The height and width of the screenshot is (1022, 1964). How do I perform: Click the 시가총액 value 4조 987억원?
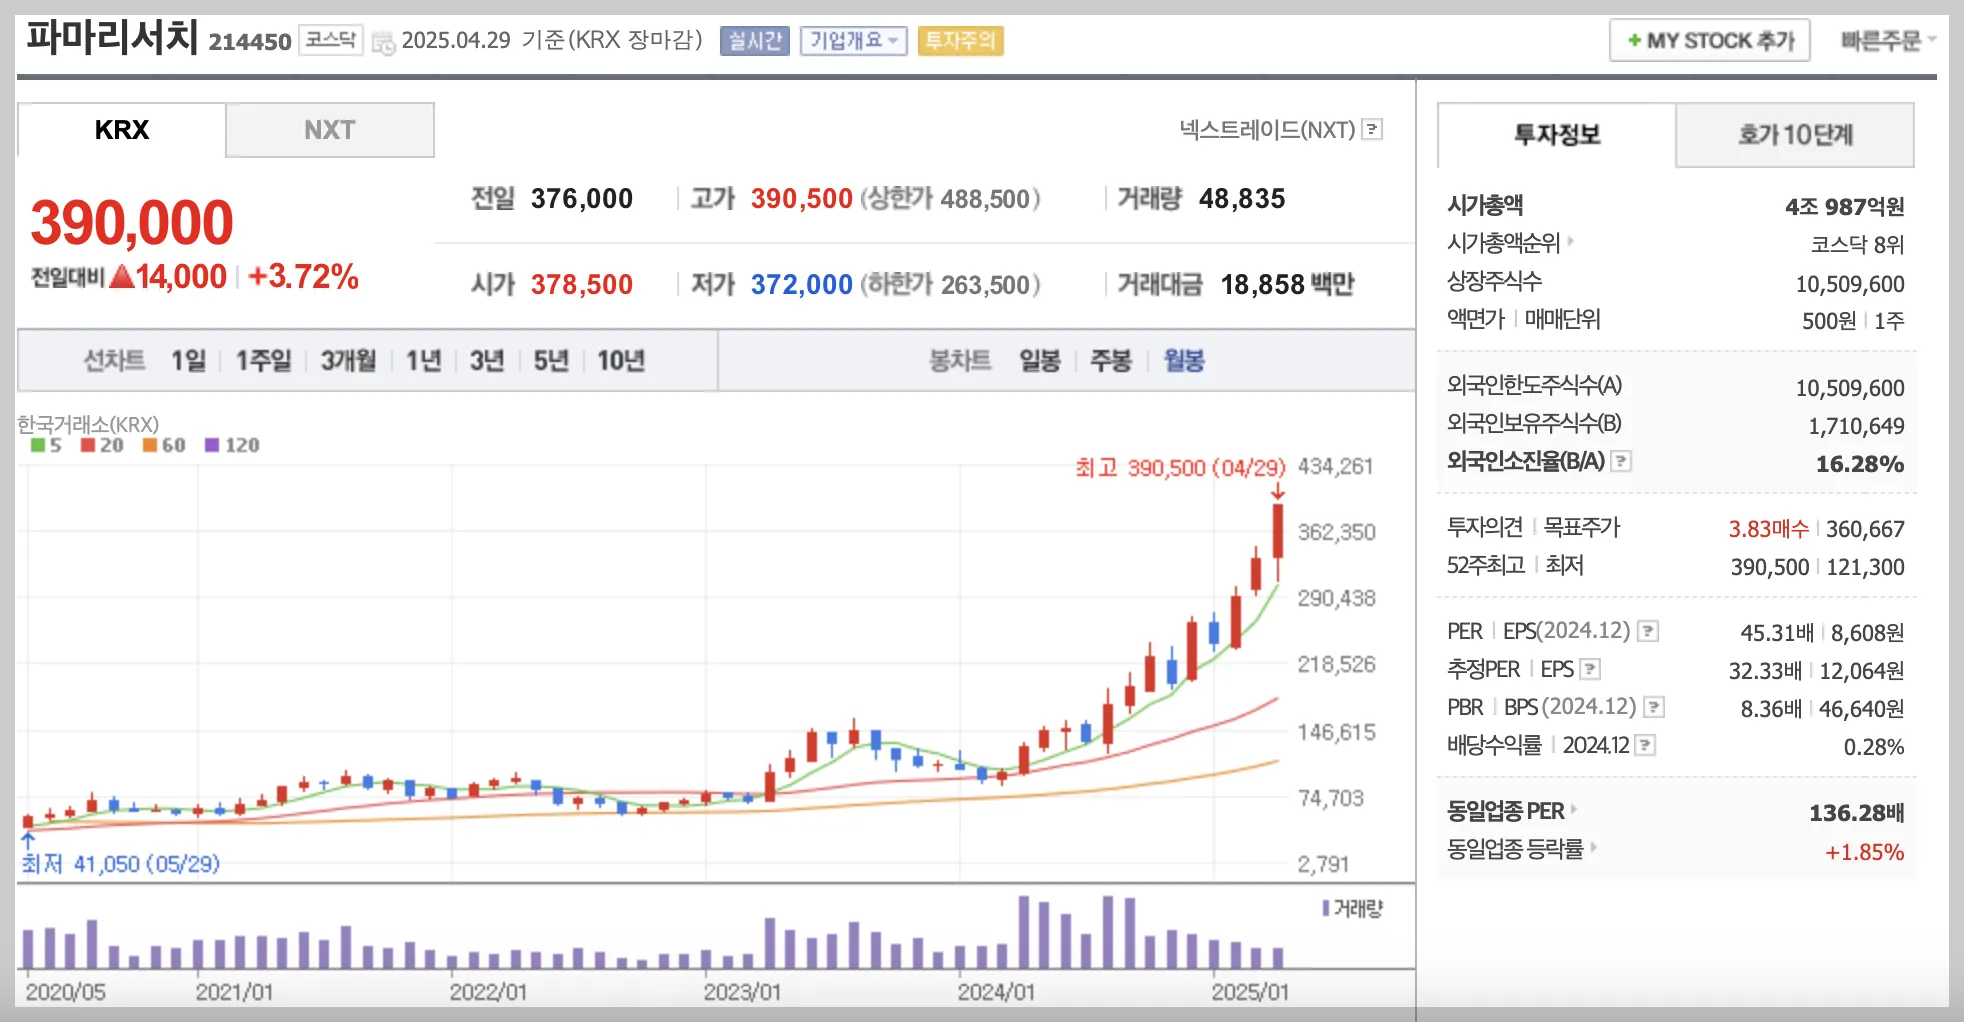[x=1844, y=206]
